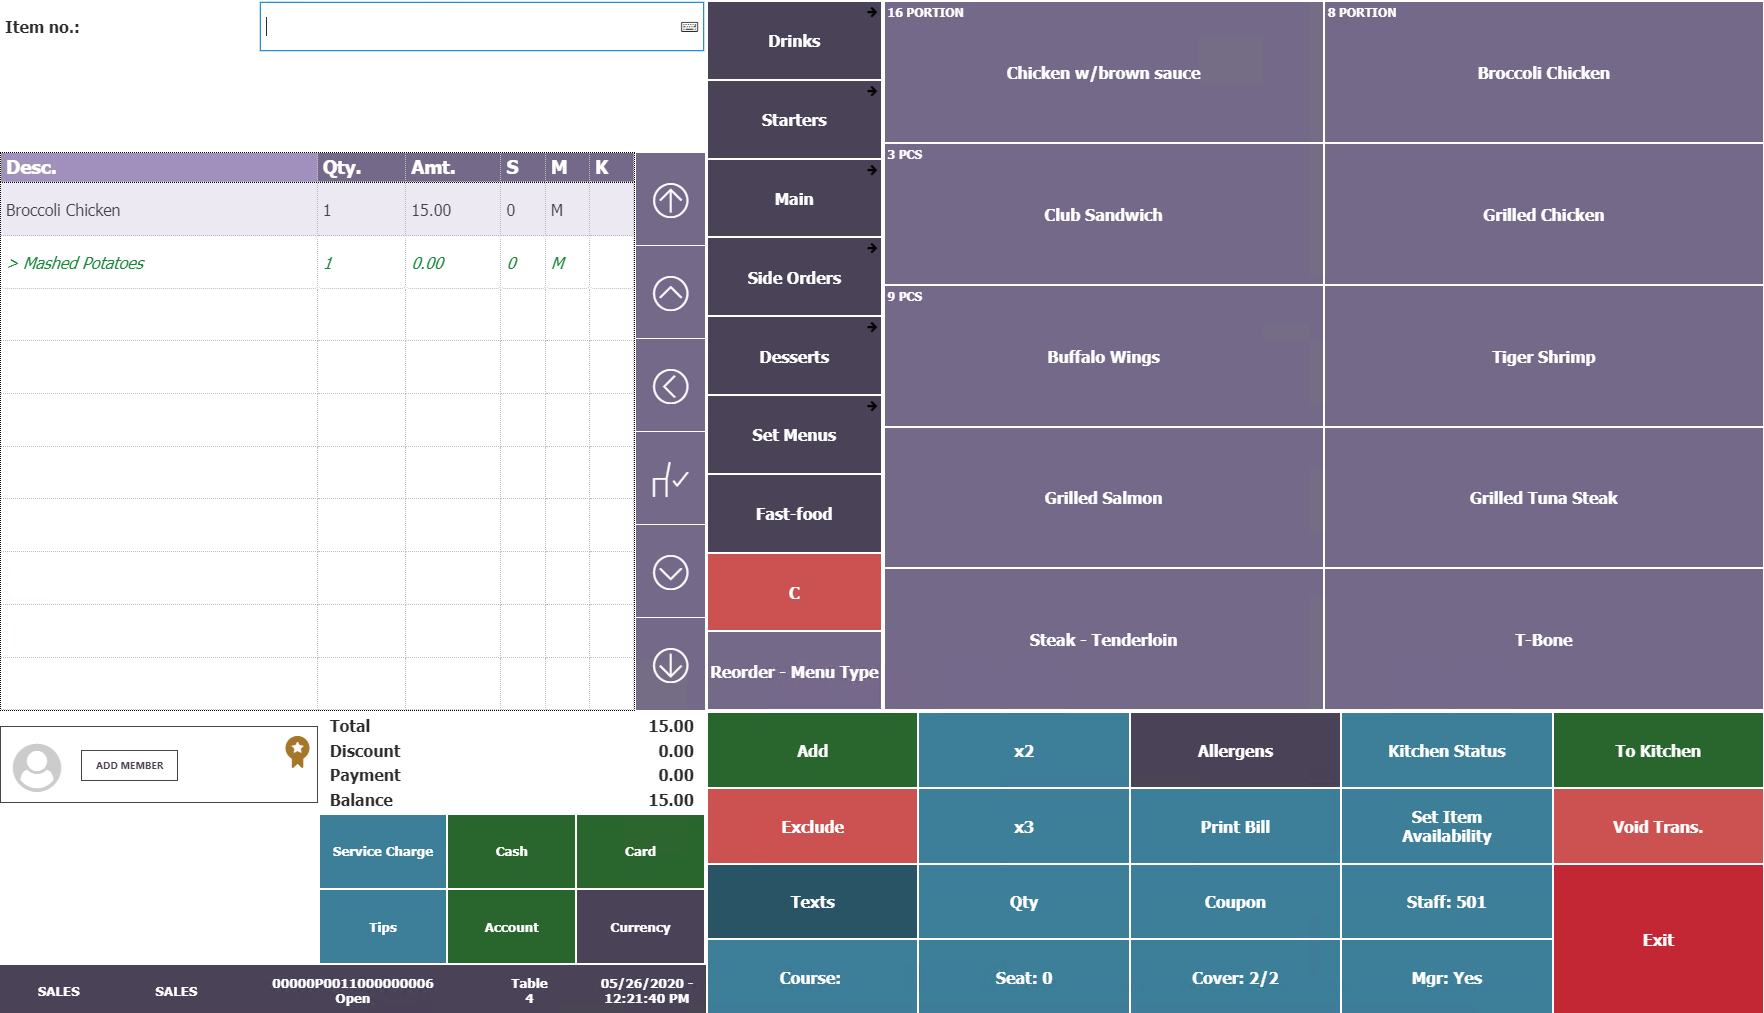Add Chicken w/brown sauce to order
1764x1013 pixels.
(x=1103, y=73)
